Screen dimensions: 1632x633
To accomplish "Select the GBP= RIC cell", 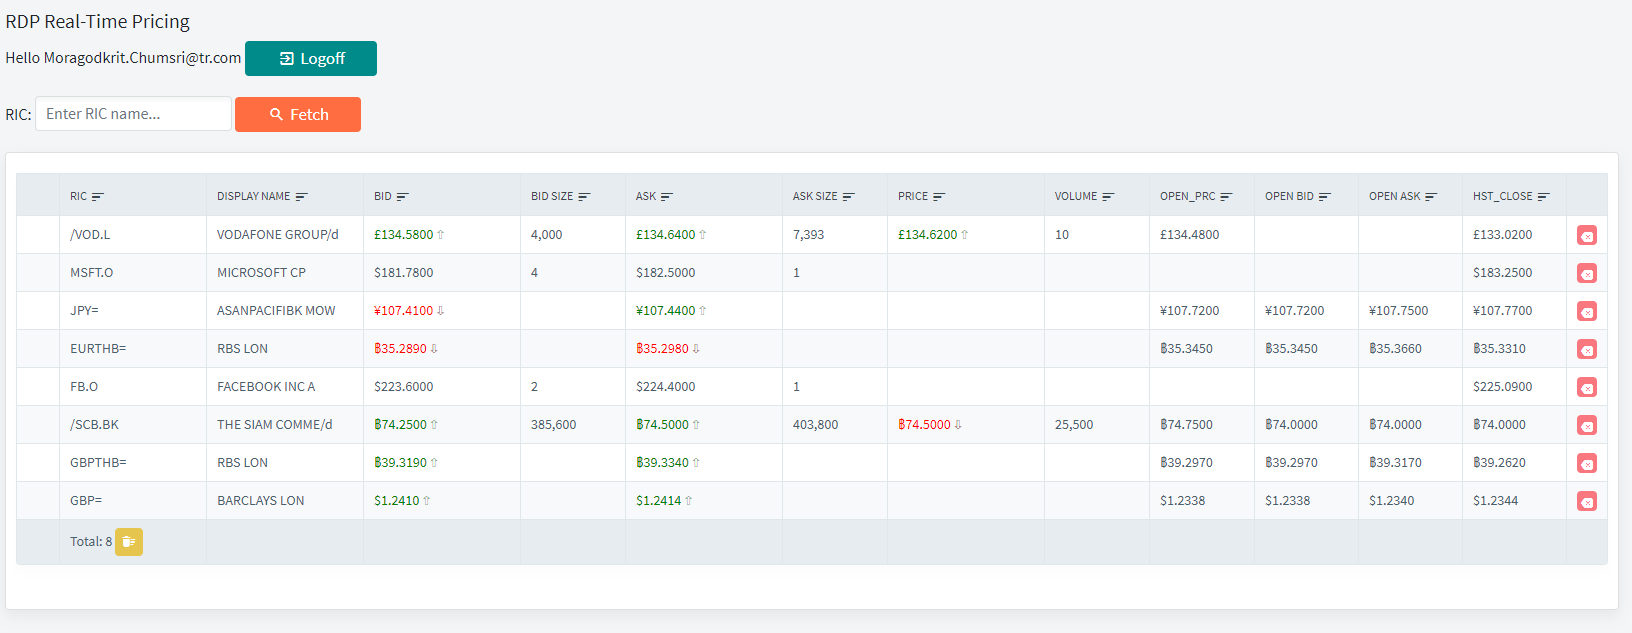I will tap(133, 501).
